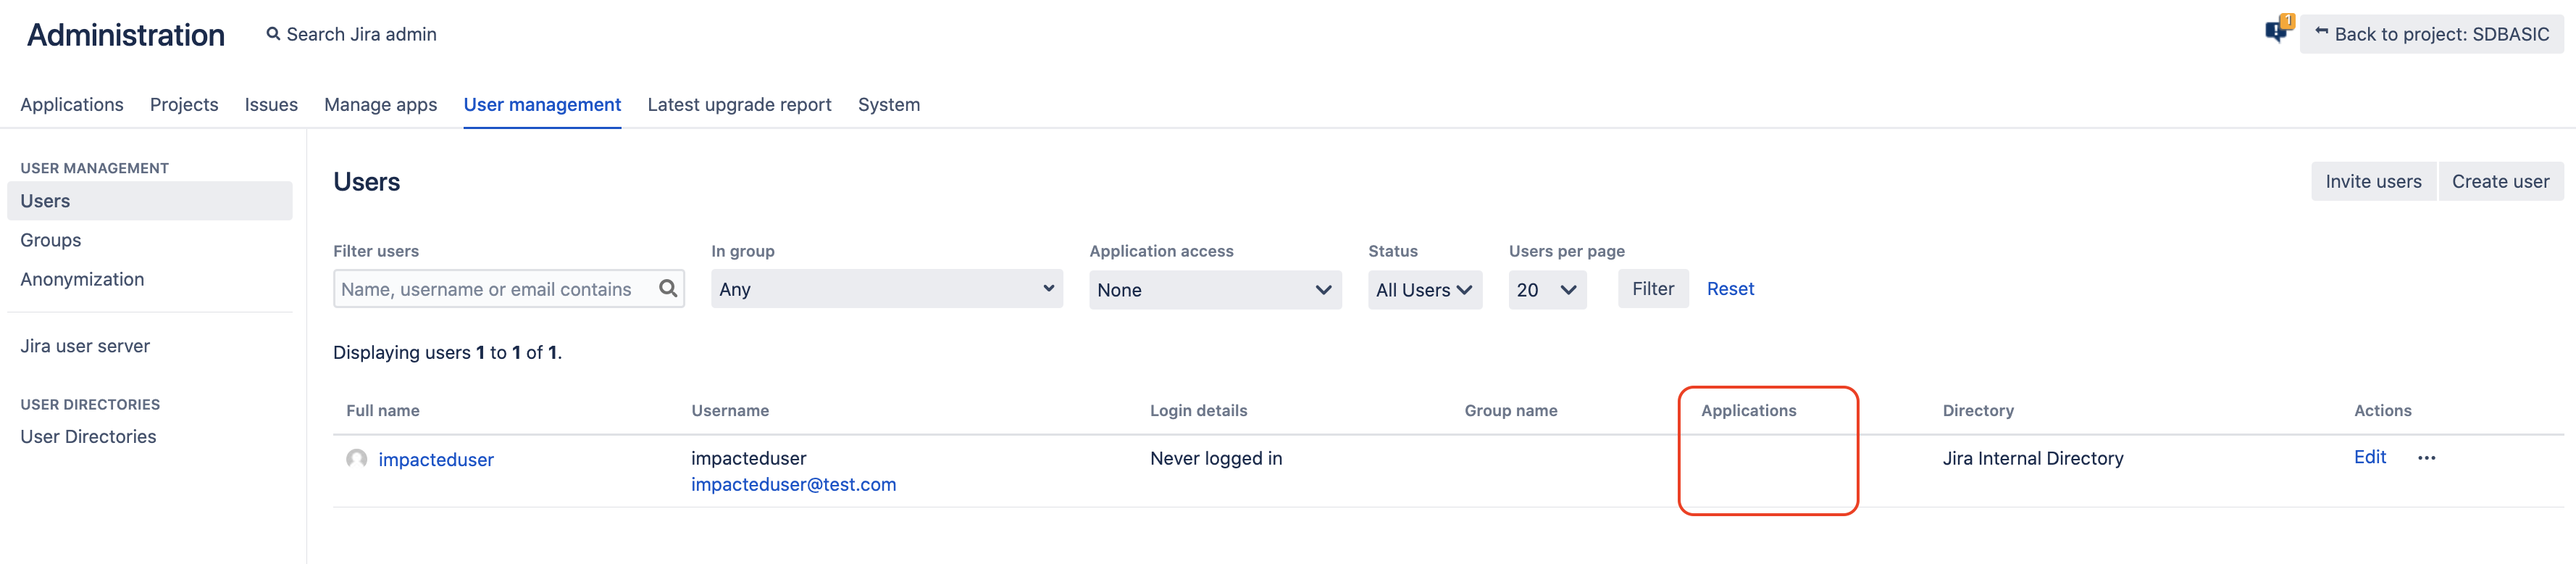Click the Directory column header
This screenshot has width=2576, height=564.
[1977, 411]
